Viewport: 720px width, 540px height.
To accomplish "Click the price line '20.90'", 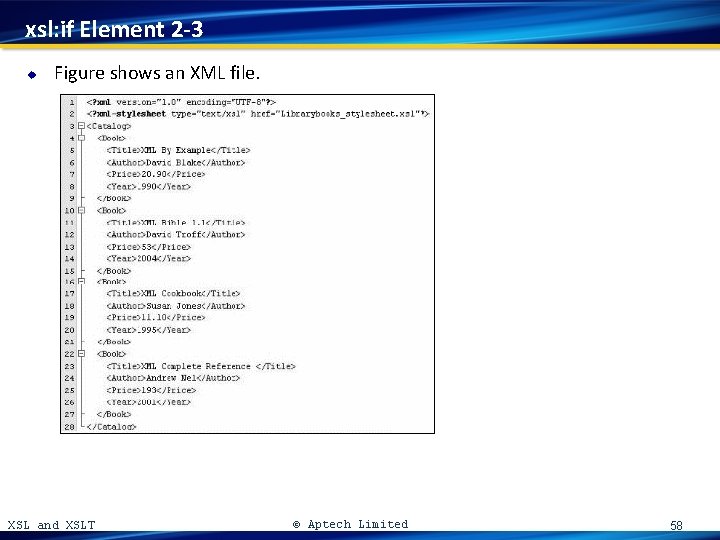I will 156,174.
